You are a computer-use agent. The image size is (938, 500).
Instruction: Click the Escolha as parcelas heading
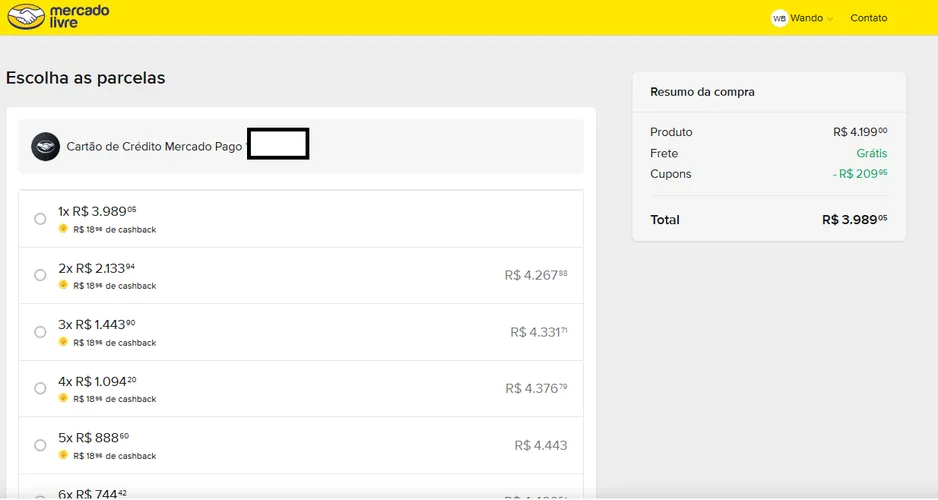[86, 78]
